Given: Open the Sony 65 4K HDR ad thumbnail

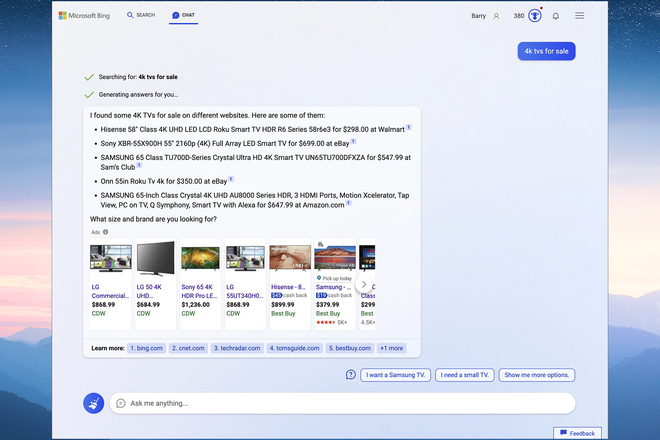Looking at the screenshot, I should [200, 258].
